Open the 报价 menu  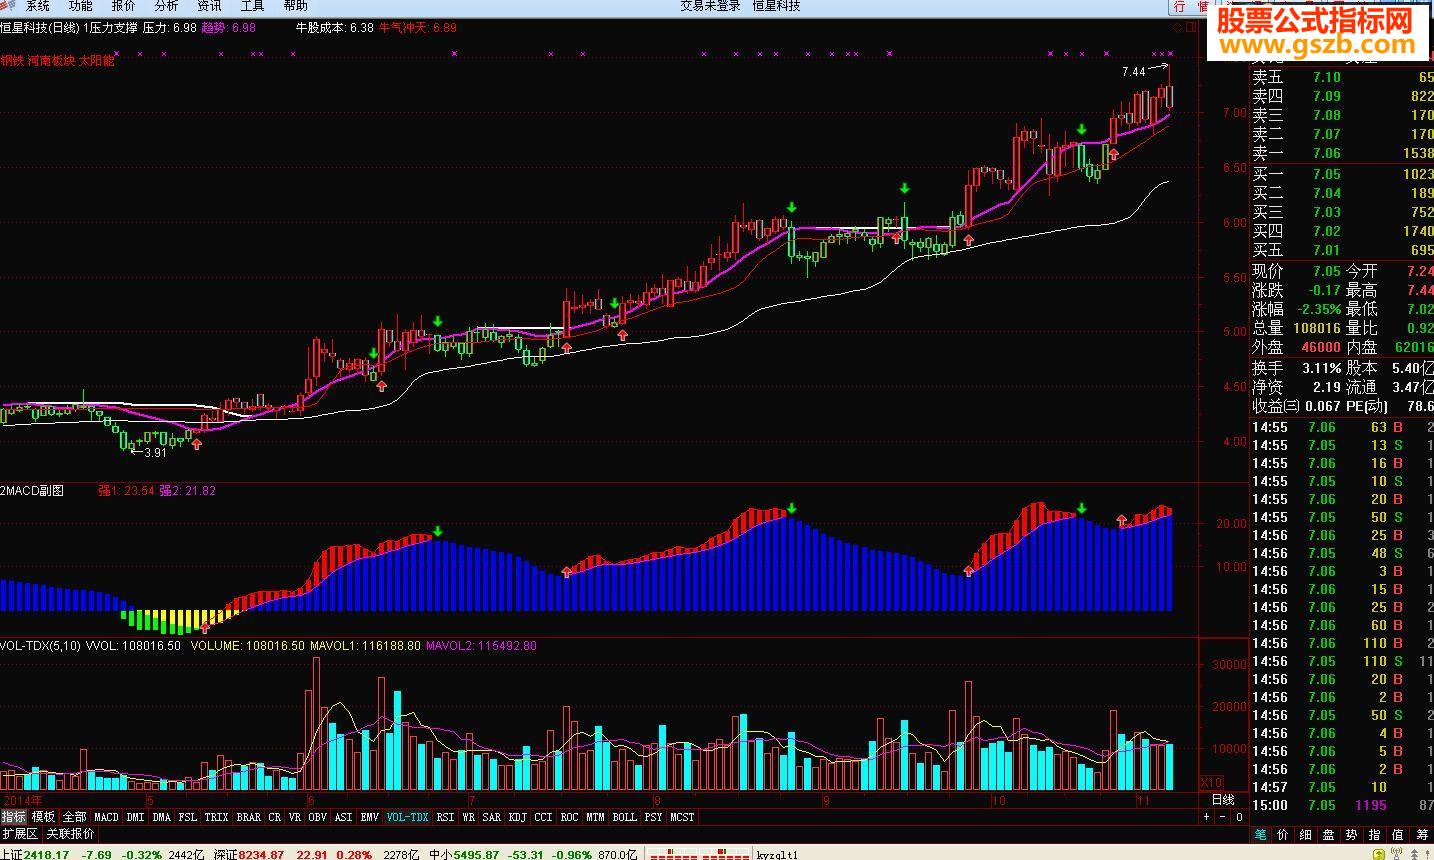click(124, 6)
